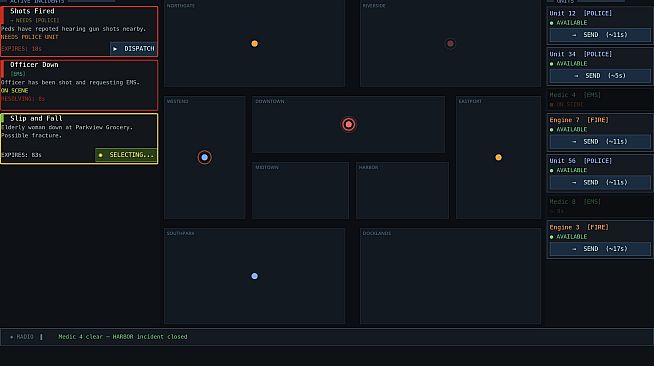Click the EASTPORT zone label

[x=470, y=101]
